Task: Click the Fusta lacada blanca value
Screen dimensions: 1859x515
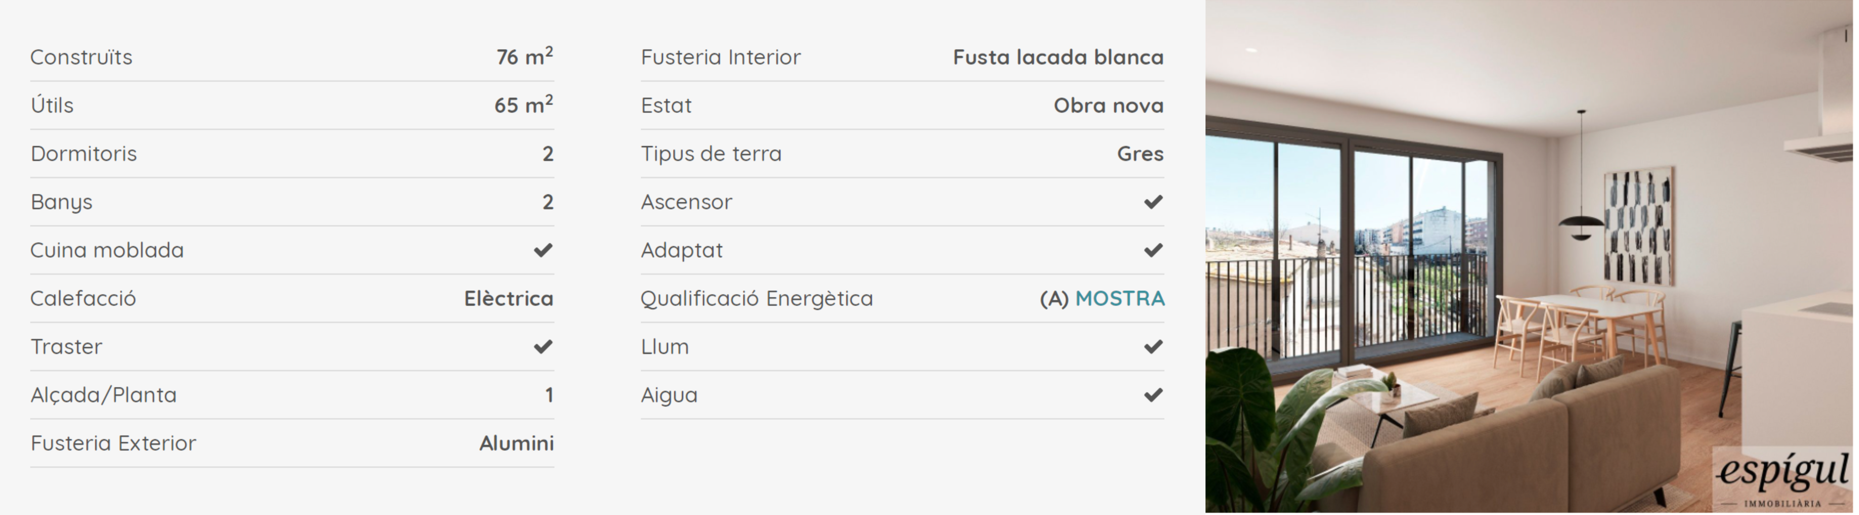Action: 1058,57
